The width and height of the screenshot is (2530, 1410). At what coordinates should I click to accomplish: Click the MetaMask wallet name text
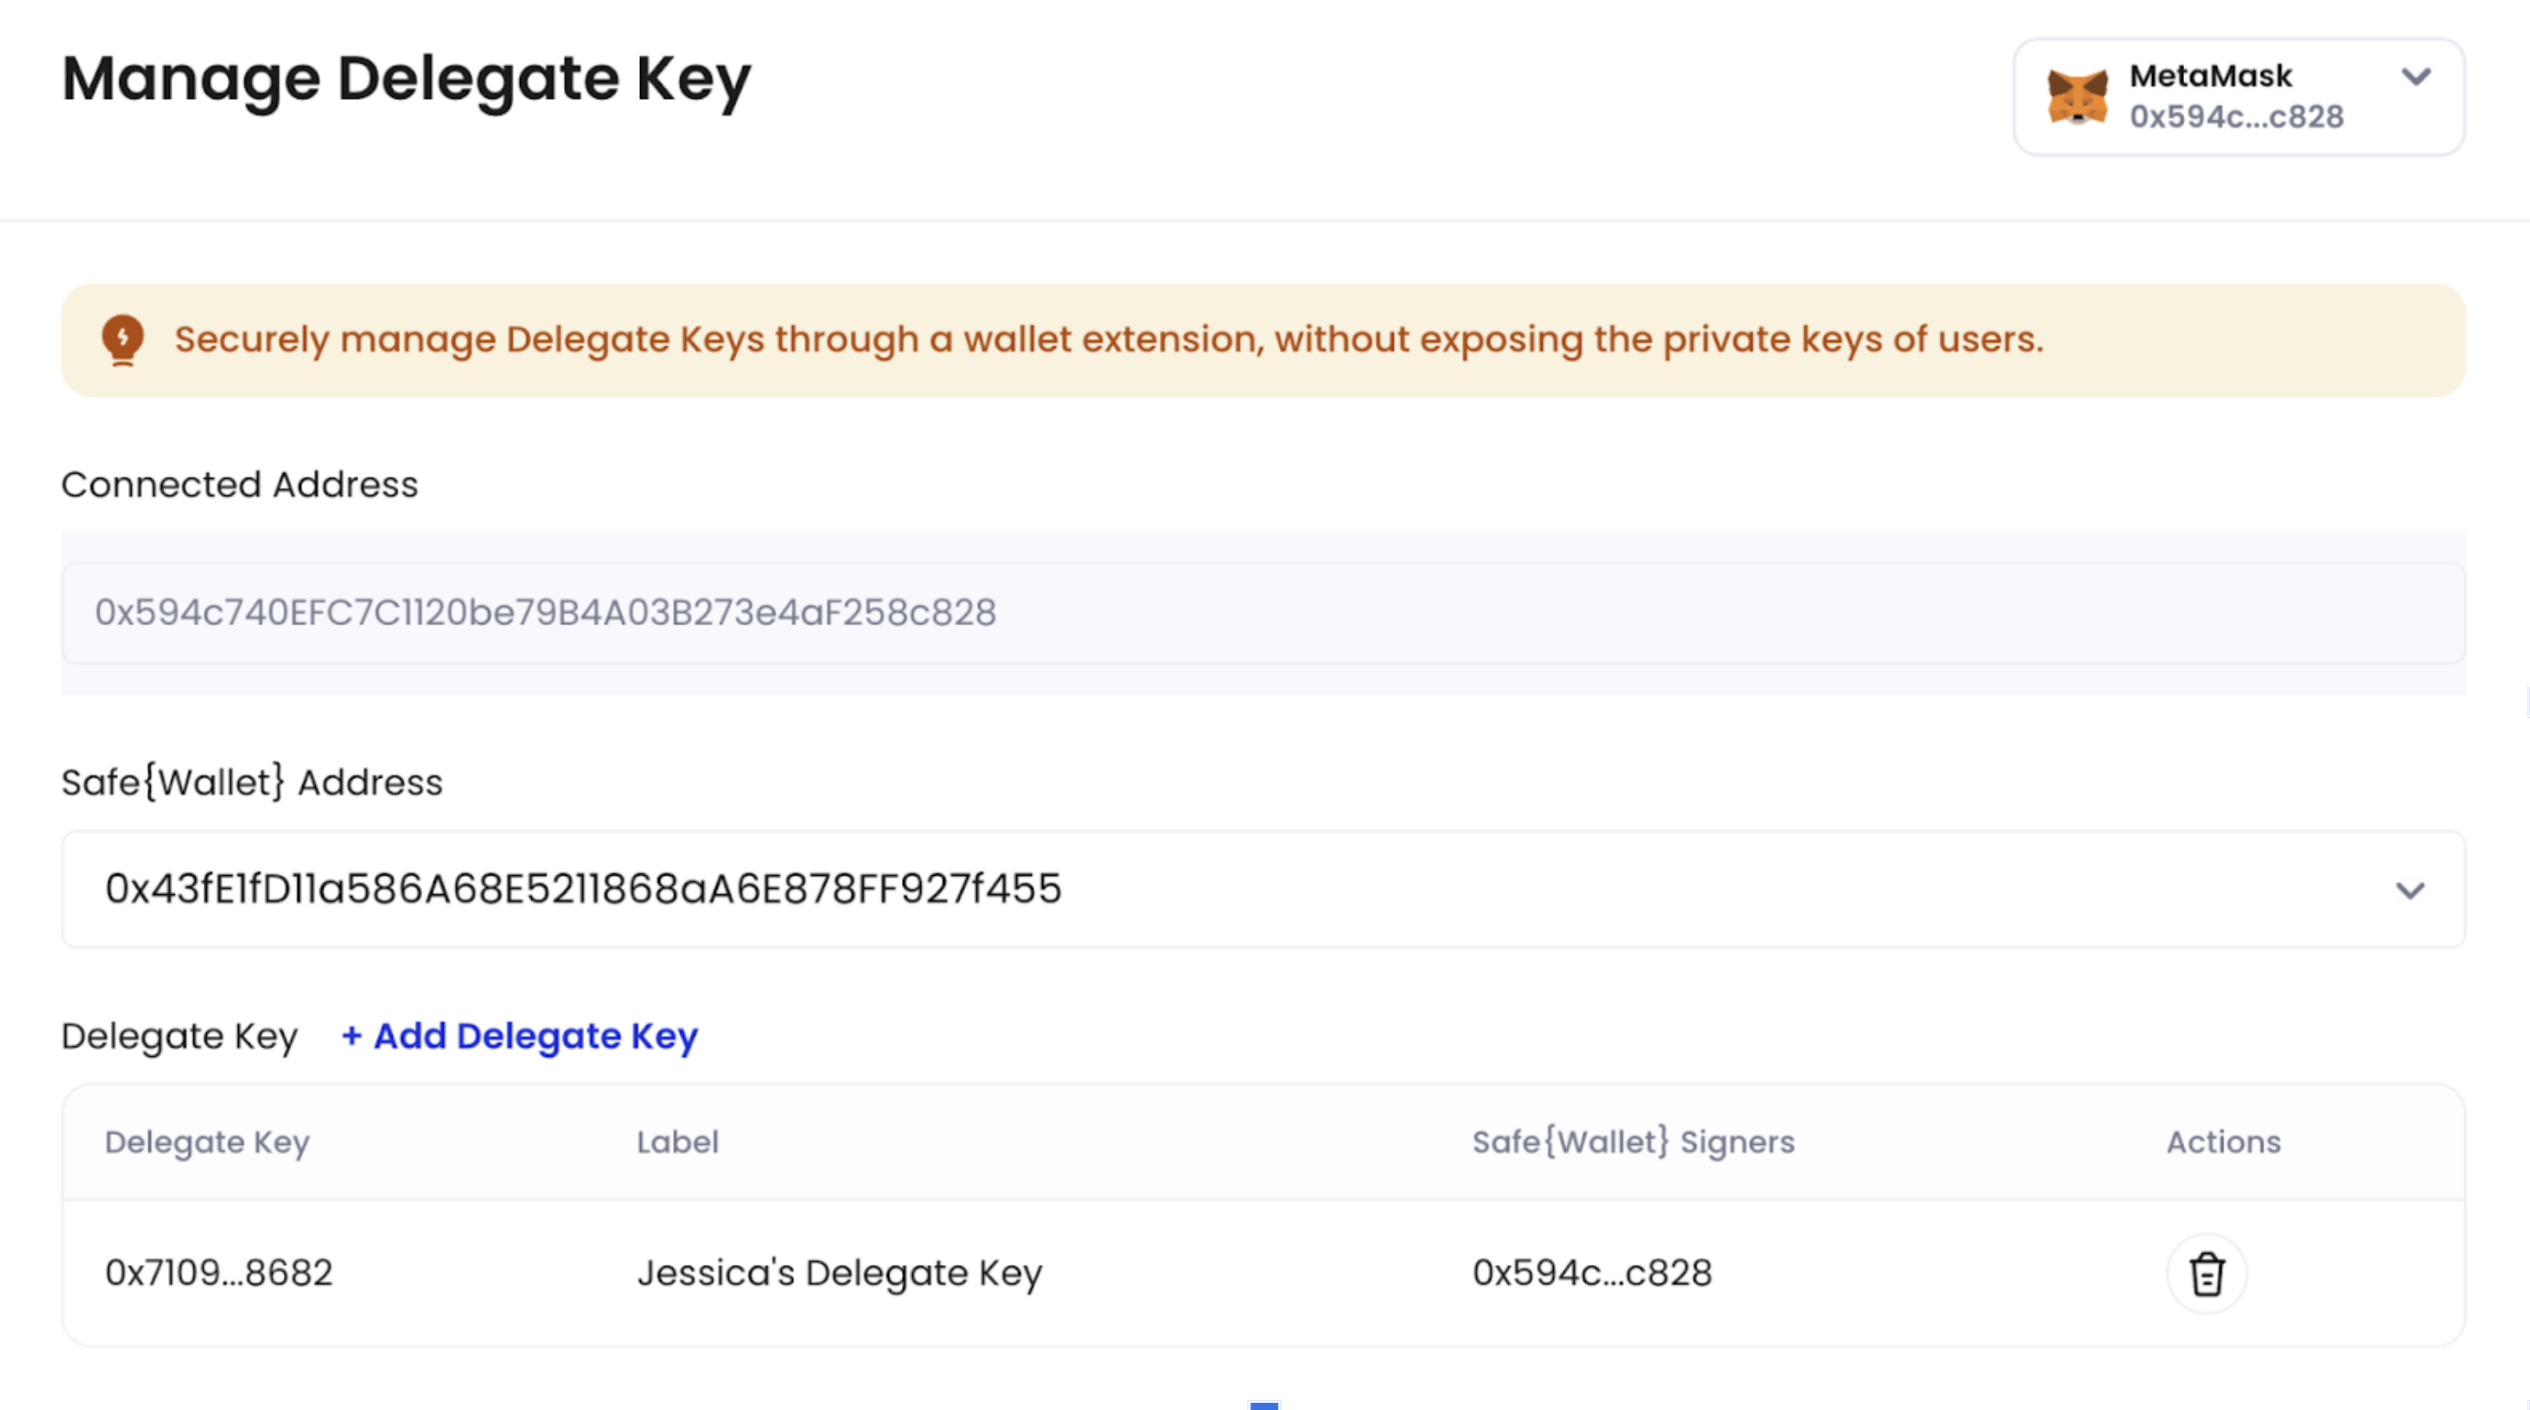(x=2210, y=76)
